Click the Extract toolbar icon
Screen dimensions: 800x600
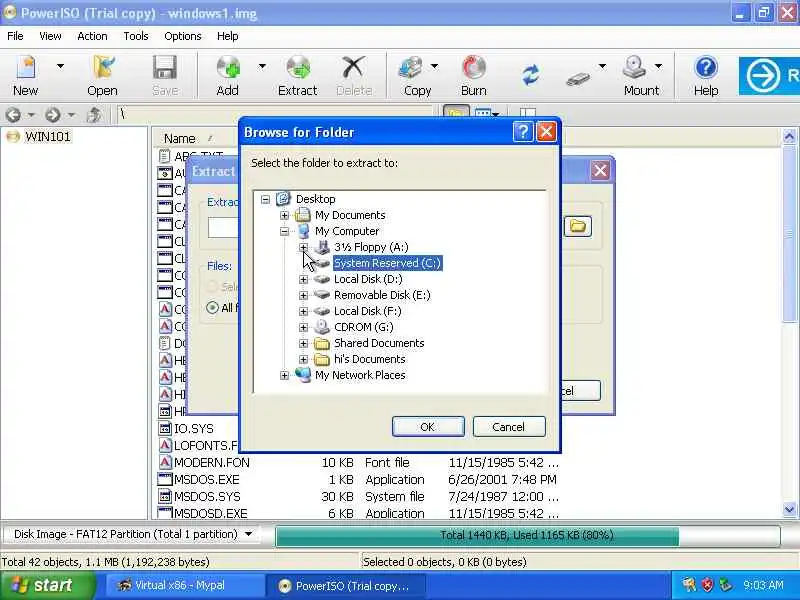click(297, 76)
